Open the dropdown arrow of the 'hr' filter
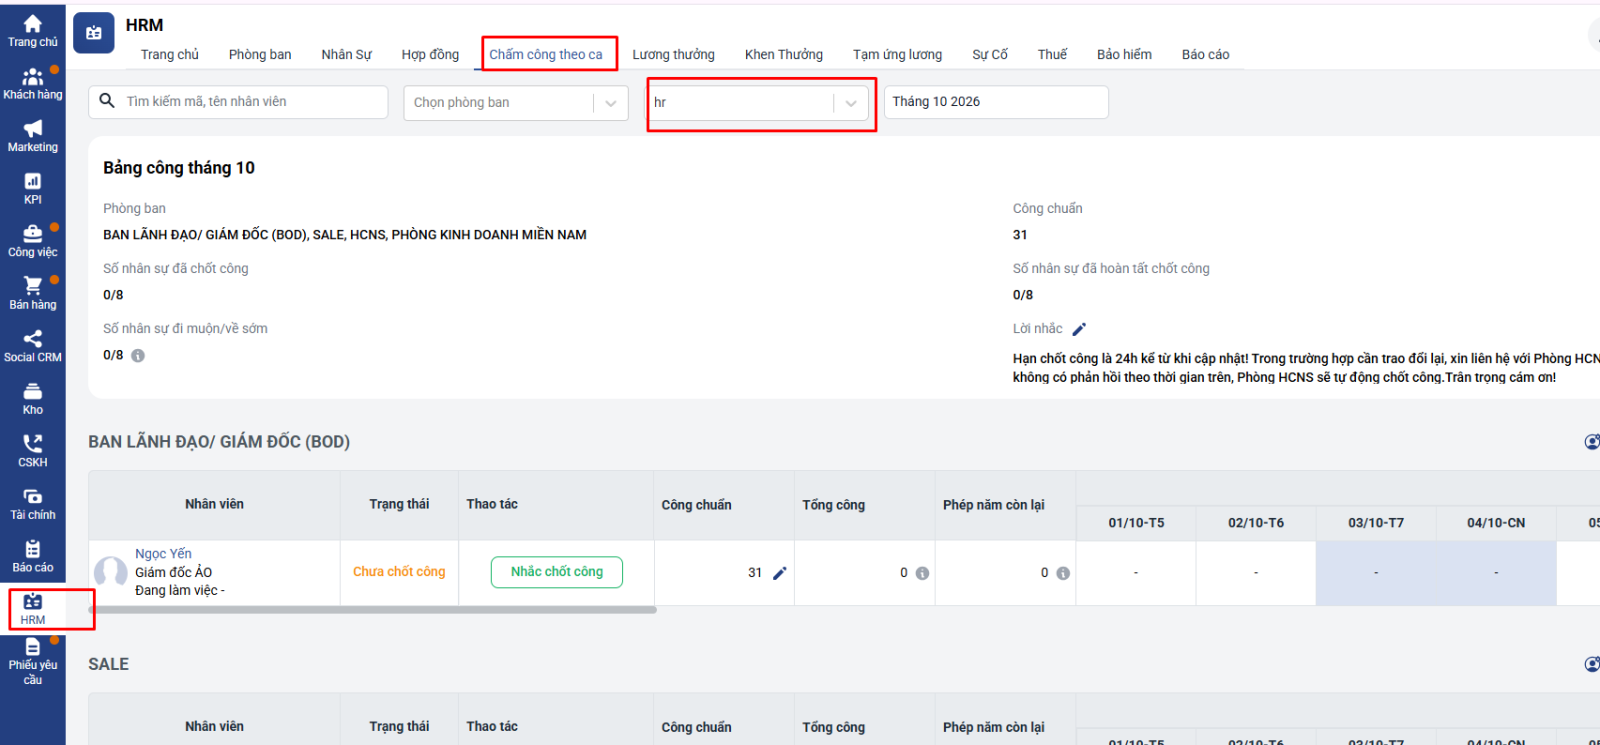This screenshot has height=745, width=1600. (851, 103)
